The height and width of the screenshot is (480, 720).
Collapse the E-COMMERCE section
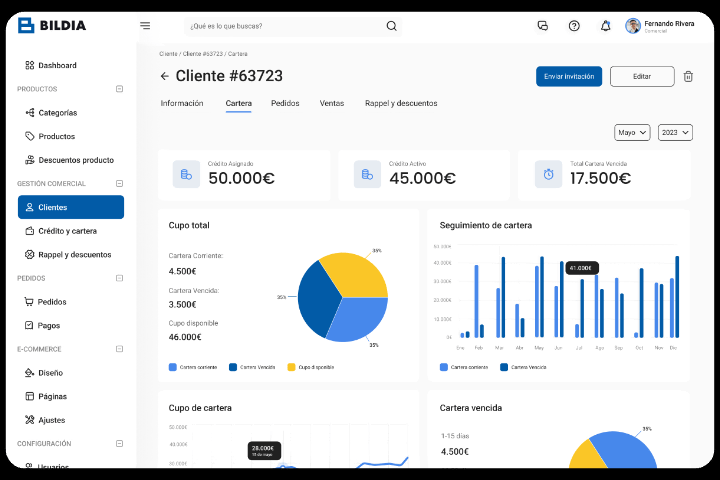(119, 349)
